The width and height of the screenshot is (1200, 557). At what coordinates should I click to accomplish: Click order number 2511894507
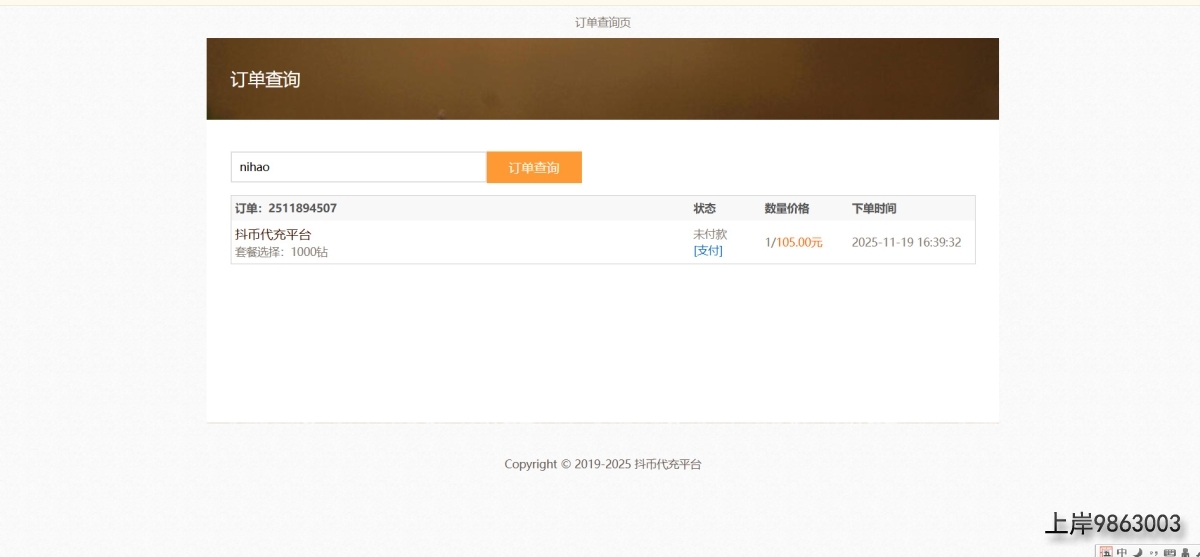302,208
